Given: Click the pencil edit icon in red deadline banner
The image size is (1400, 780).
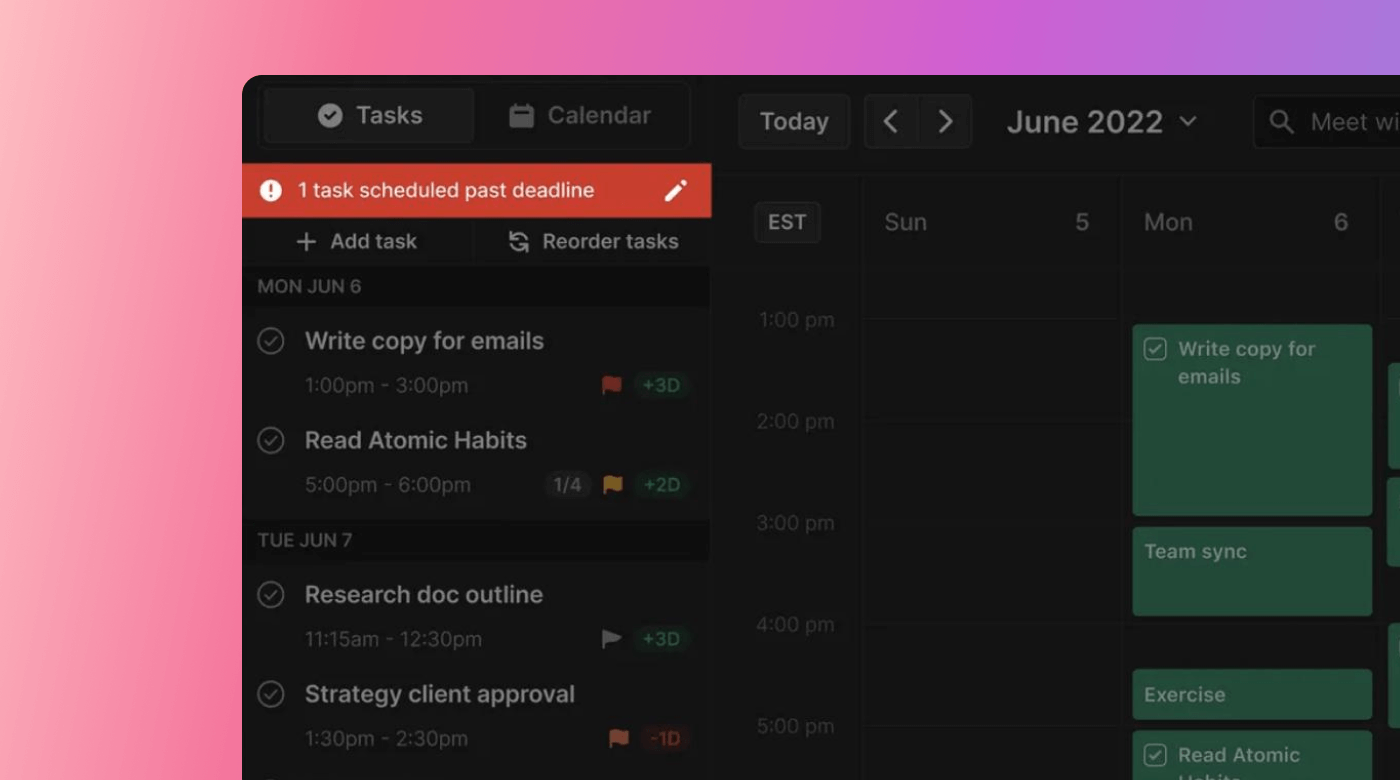Looking at the screenshot, I should 676,191.
